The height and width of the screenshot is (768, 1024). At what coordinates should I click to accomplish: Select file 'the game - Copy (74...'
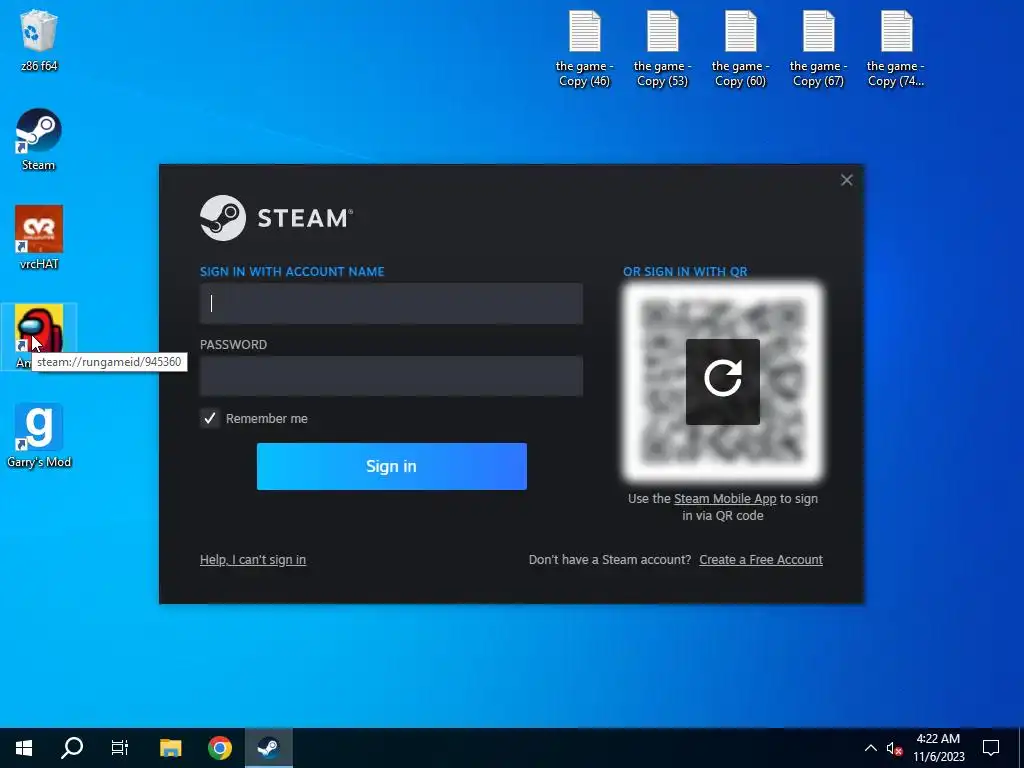click(895, 49)
